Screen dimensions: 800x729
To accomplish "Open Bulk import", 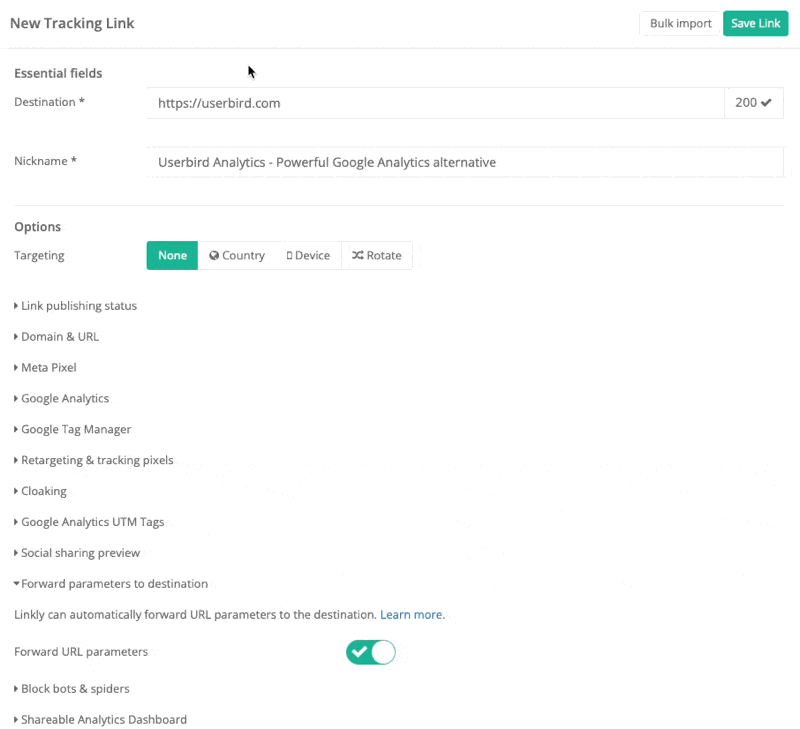I will (x=680, y=24).
